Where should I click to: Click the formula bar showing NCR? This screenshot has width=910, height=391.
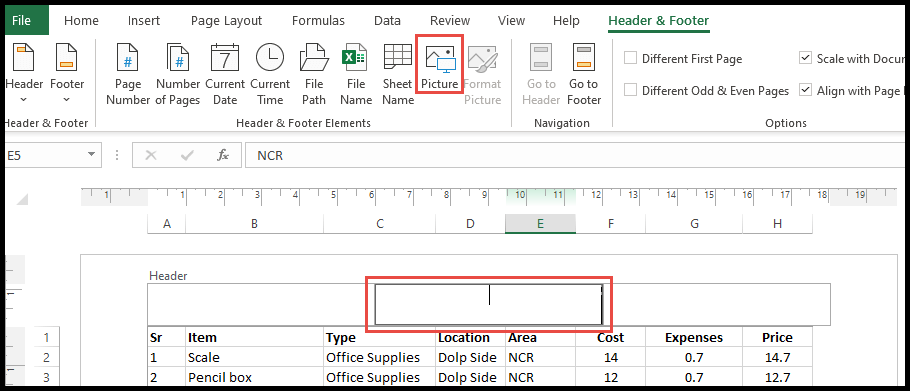coord(575,155)
